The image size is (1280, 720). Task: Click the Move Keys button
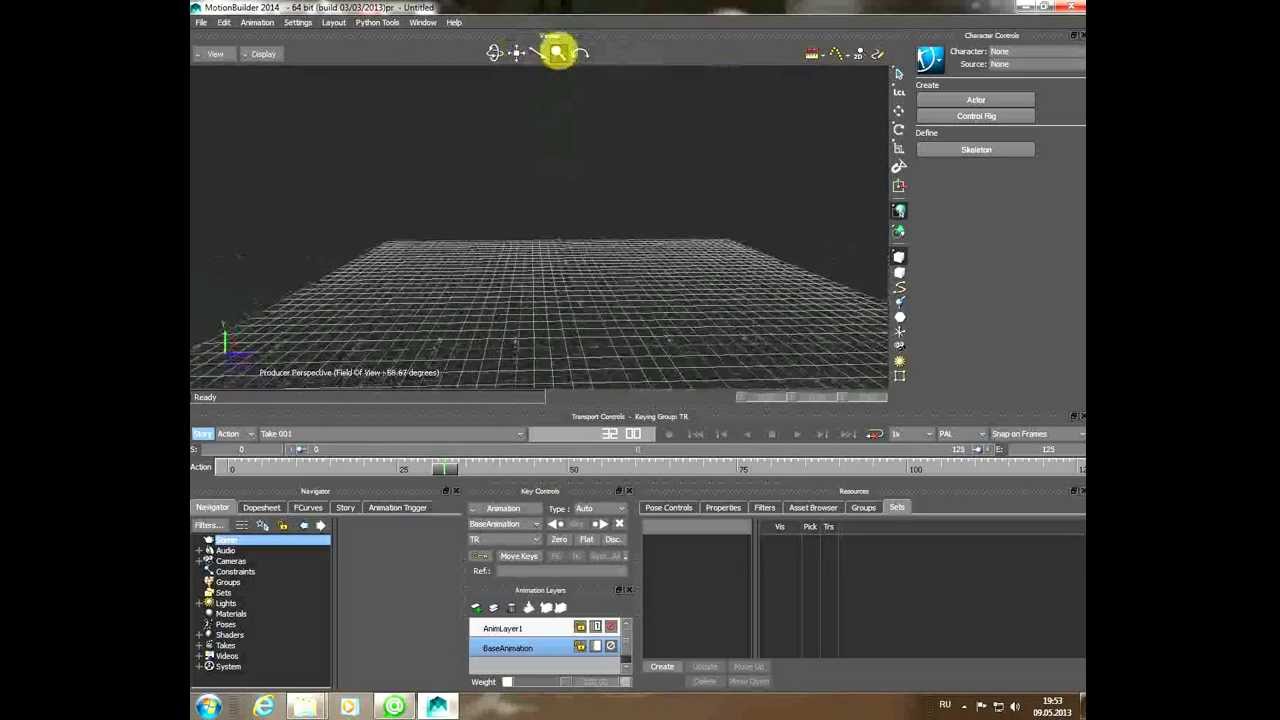pos(519,556)
